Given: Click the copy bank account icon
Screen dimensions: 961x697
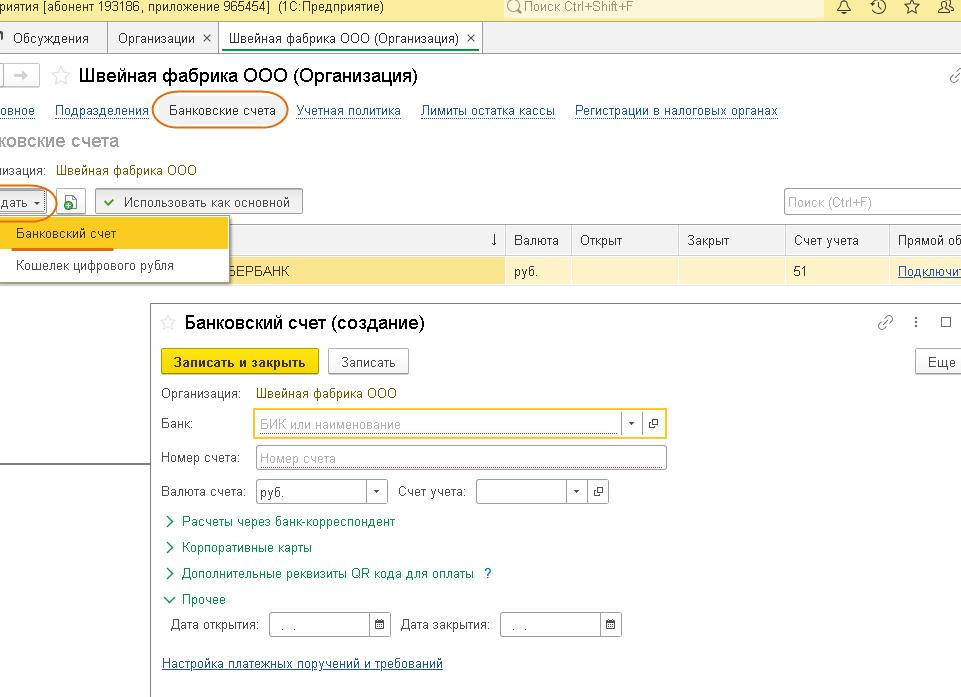Looking at the screenshot, I should pyautogui.click(x=70, y=202).
